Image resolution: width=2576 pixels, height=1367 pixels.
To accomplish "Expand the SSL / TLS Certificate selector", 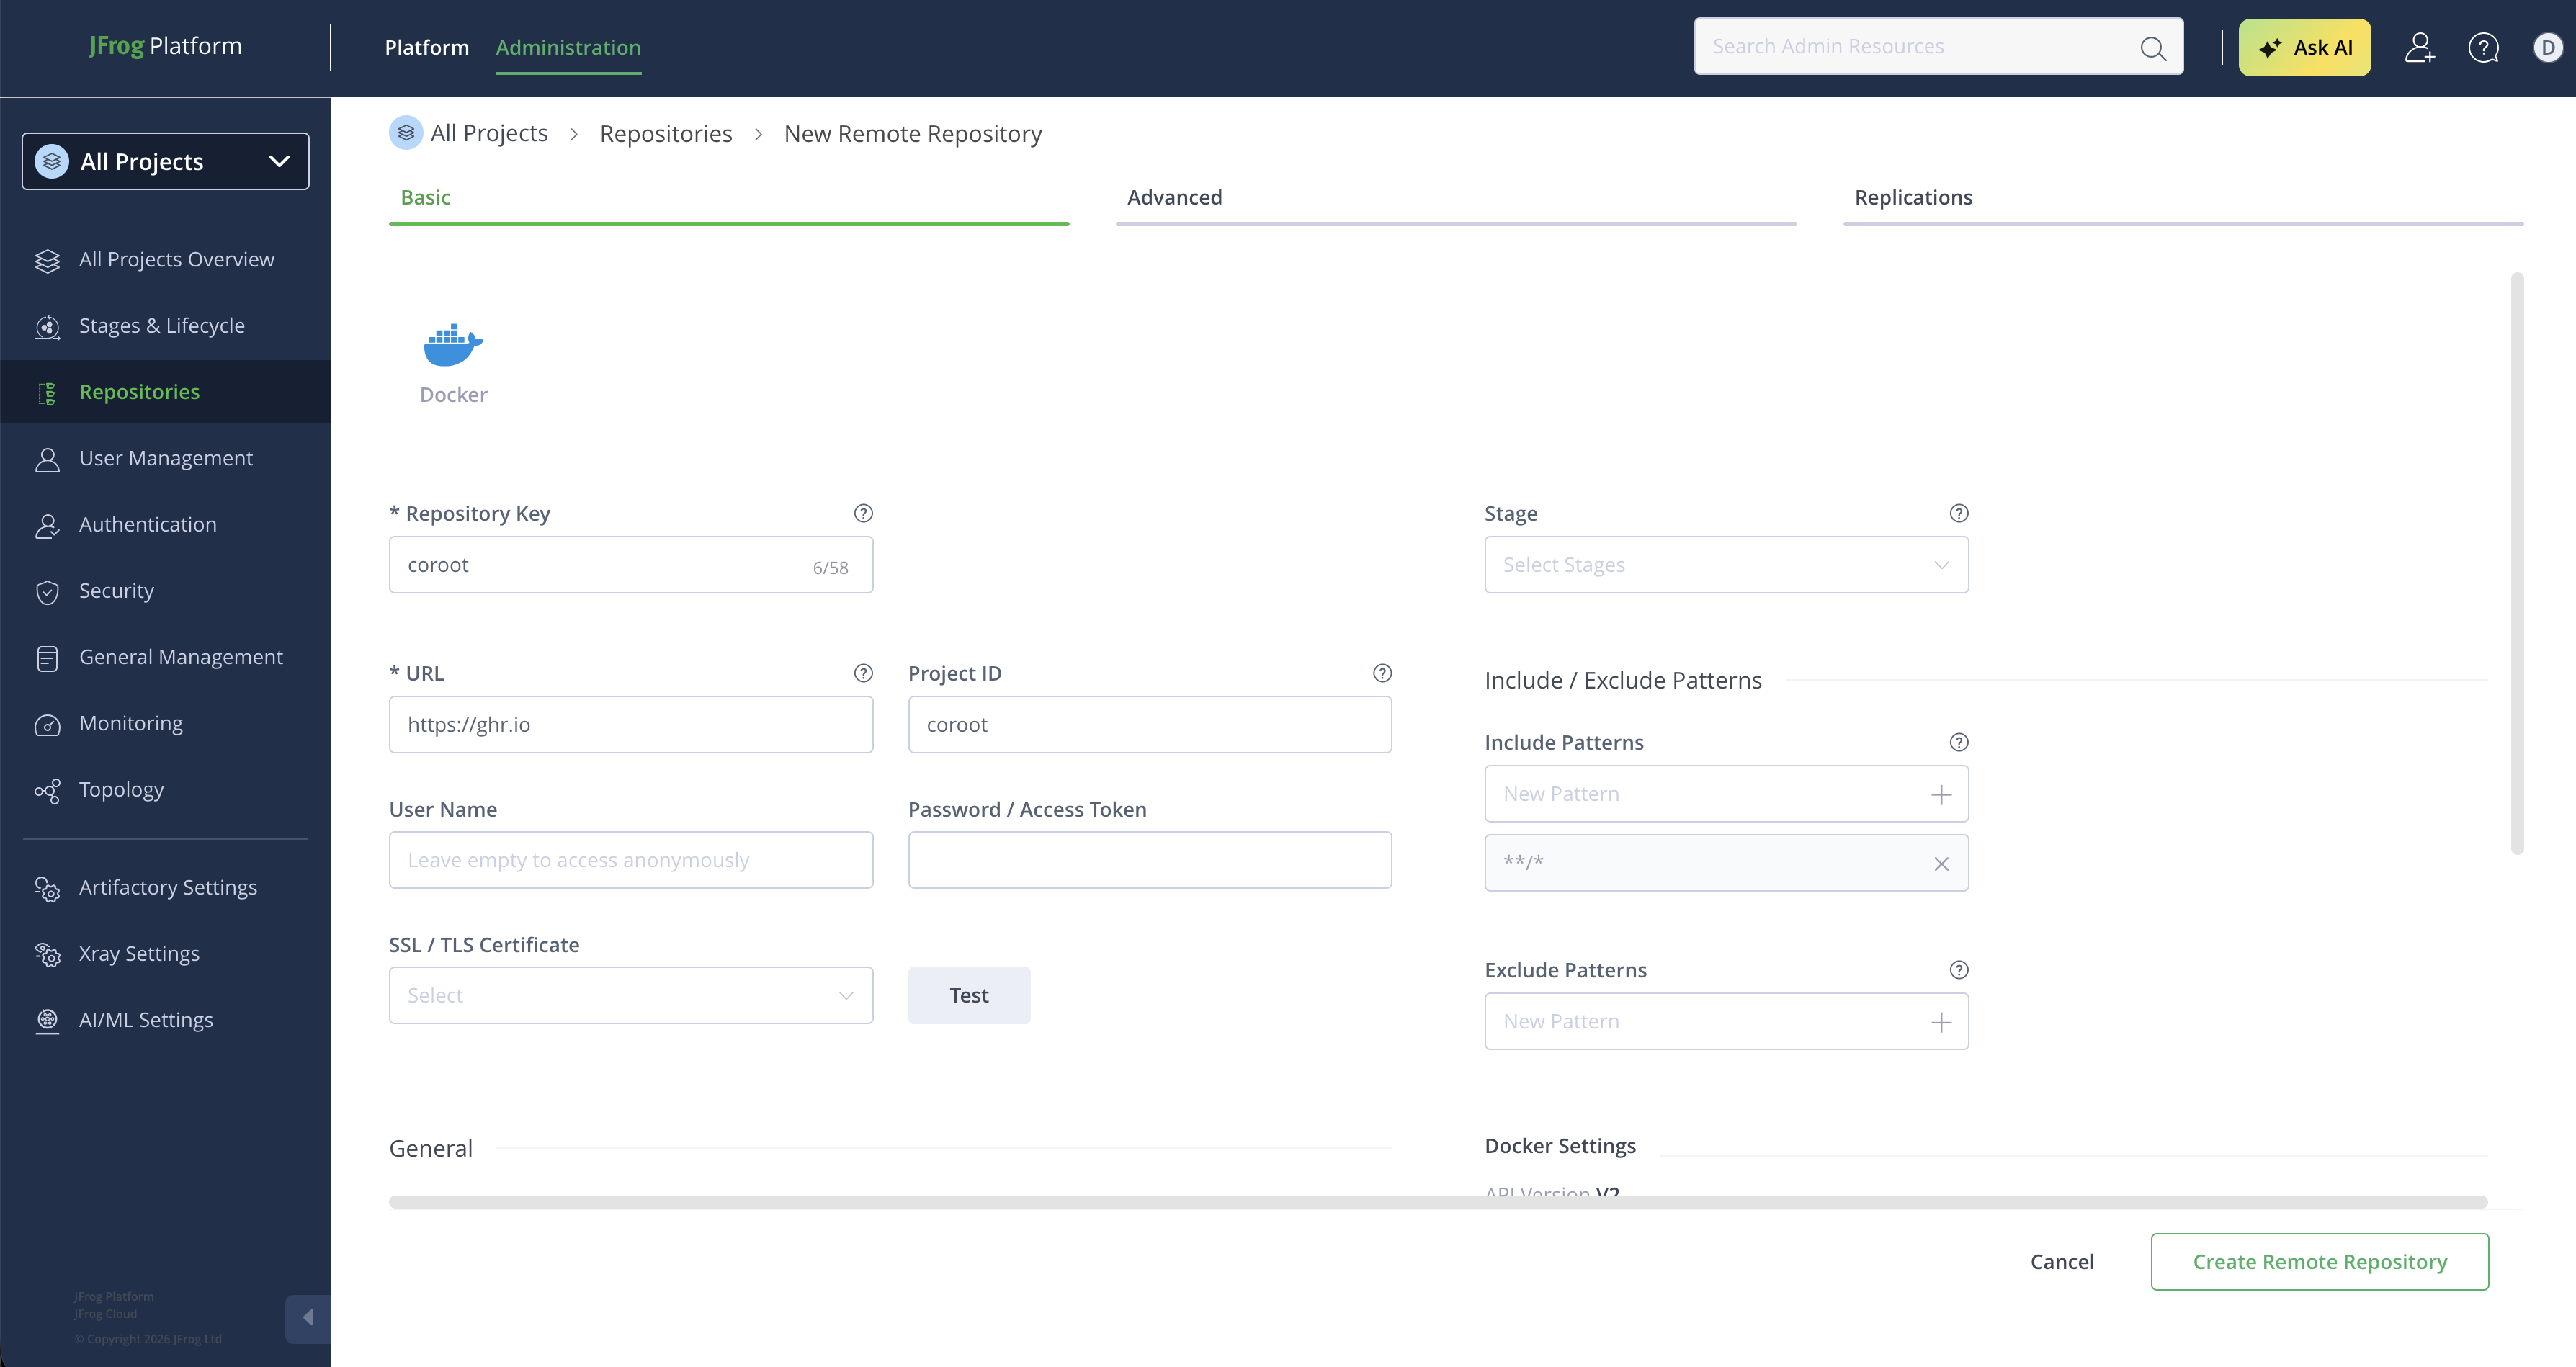I will [630, 995].
